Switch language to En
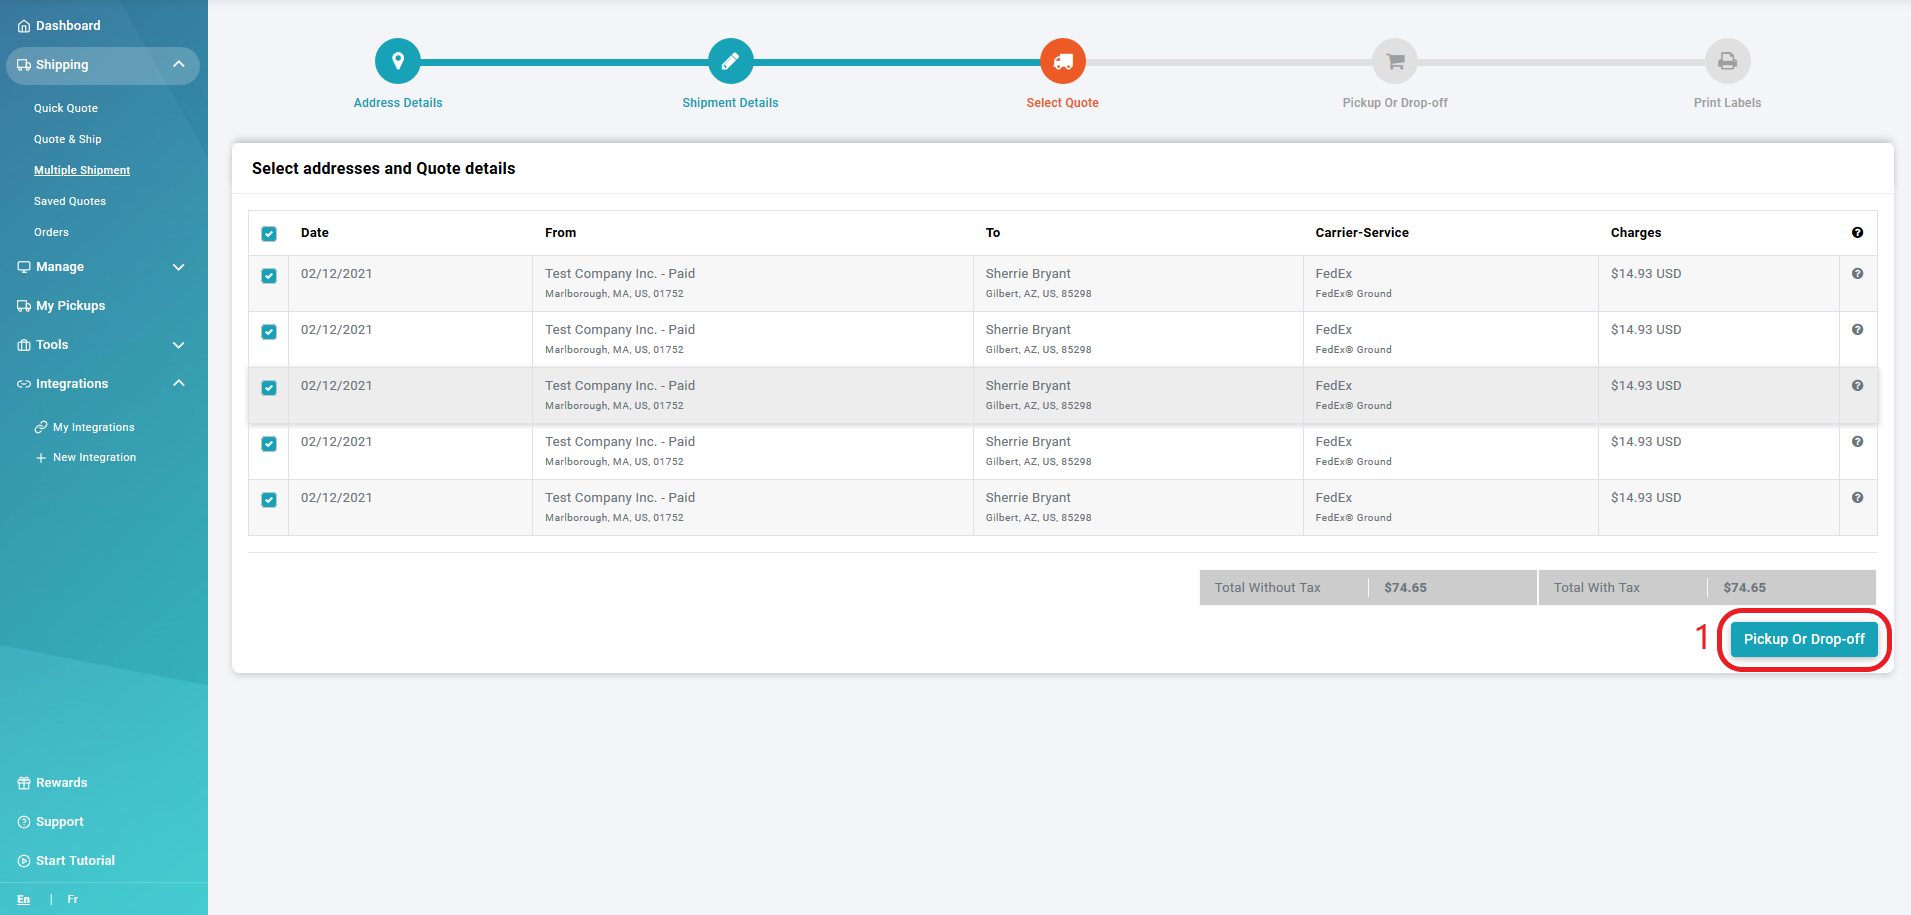Image resolution: width=1911 pixels, height=915 pixels. [x=23, y=900]
